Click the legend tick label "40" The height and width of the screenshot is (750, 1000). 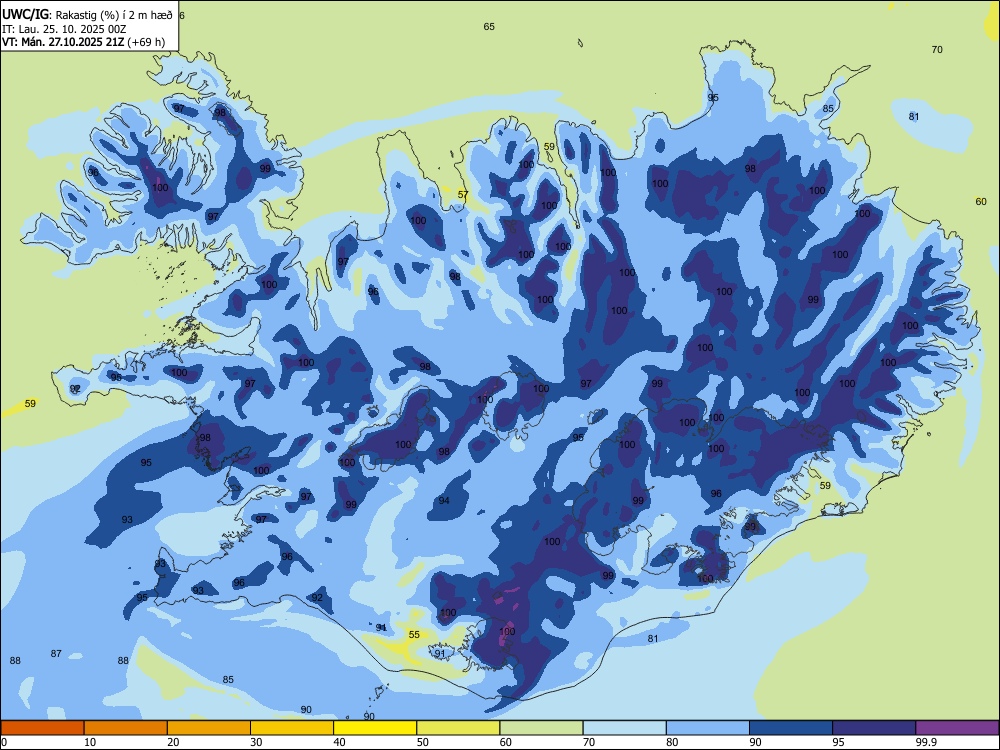coord(339,742)
